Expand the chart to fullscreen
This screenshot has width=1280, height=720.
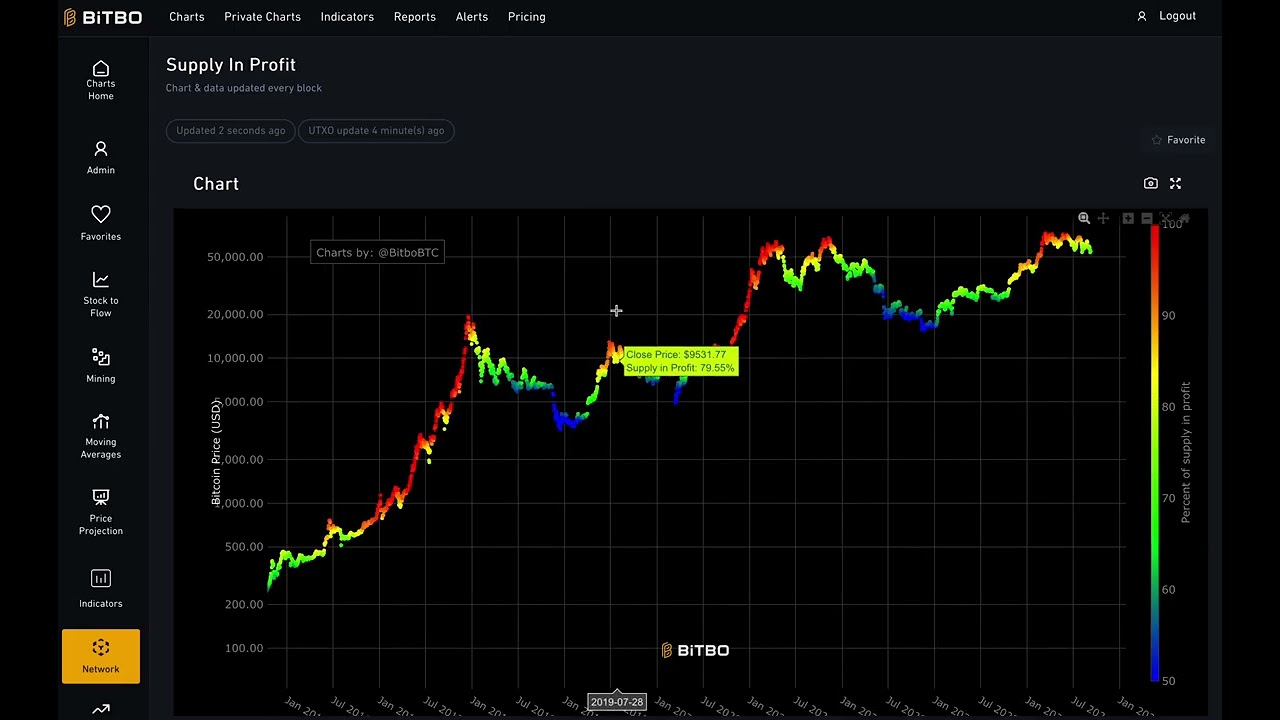(x=1175, y=183)
